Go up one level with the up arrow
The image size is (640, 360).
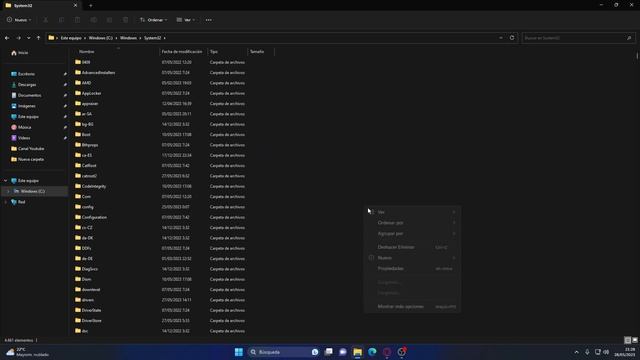(x=38, y=38)
